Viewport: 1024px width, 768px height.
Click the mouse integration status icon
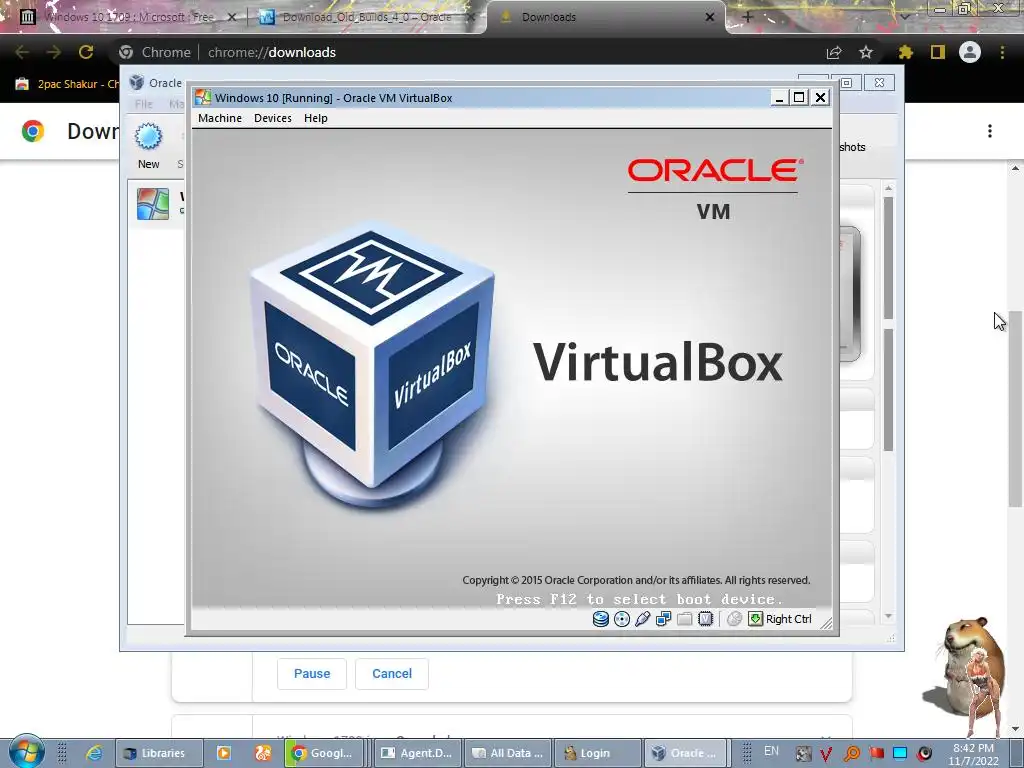point(734,618)
